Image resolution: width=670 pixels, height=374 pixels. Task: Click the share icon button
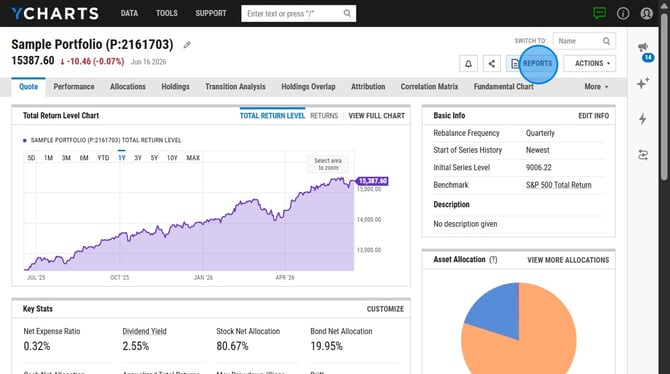[x=492, y=64]
